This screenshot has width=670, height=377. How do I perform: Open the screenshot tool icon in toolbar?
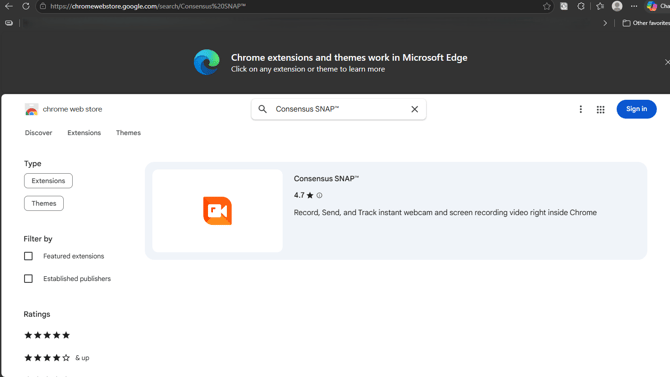pyautogui.click(x=564, y=6)
